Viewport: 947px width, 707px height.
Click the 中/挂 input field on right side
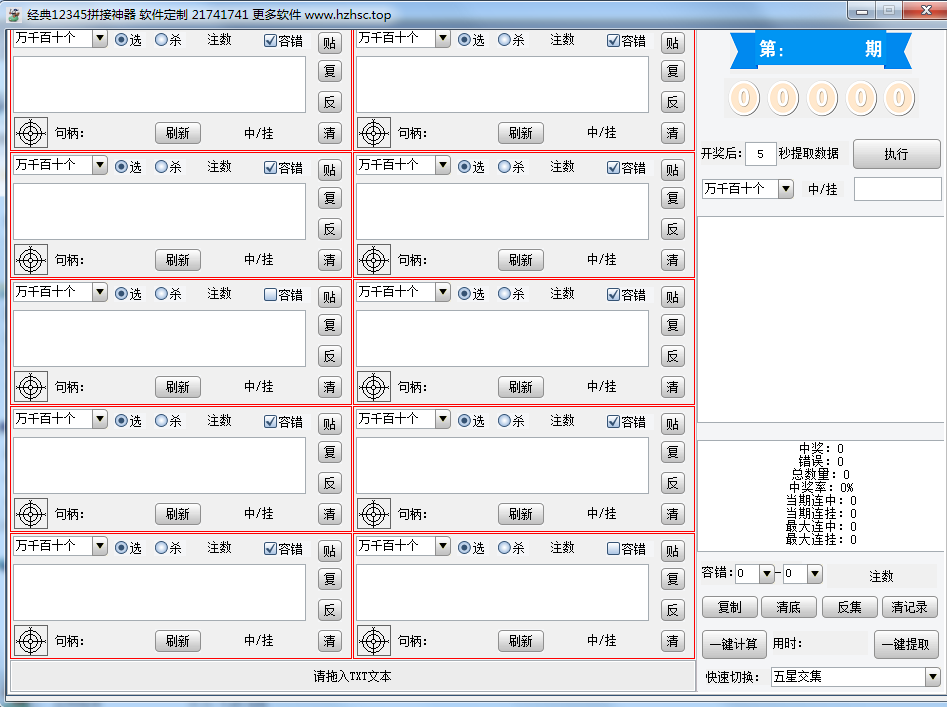click(897, 189)
